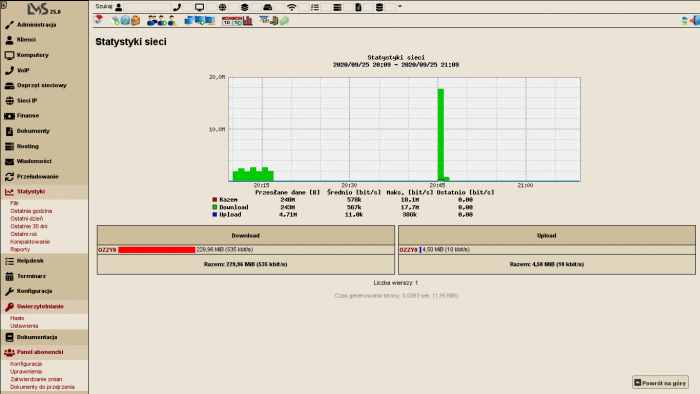Viewport: 700px width, 394px height.
Task: Open the Kompaktowanie link
Action: tap(30, 241)
